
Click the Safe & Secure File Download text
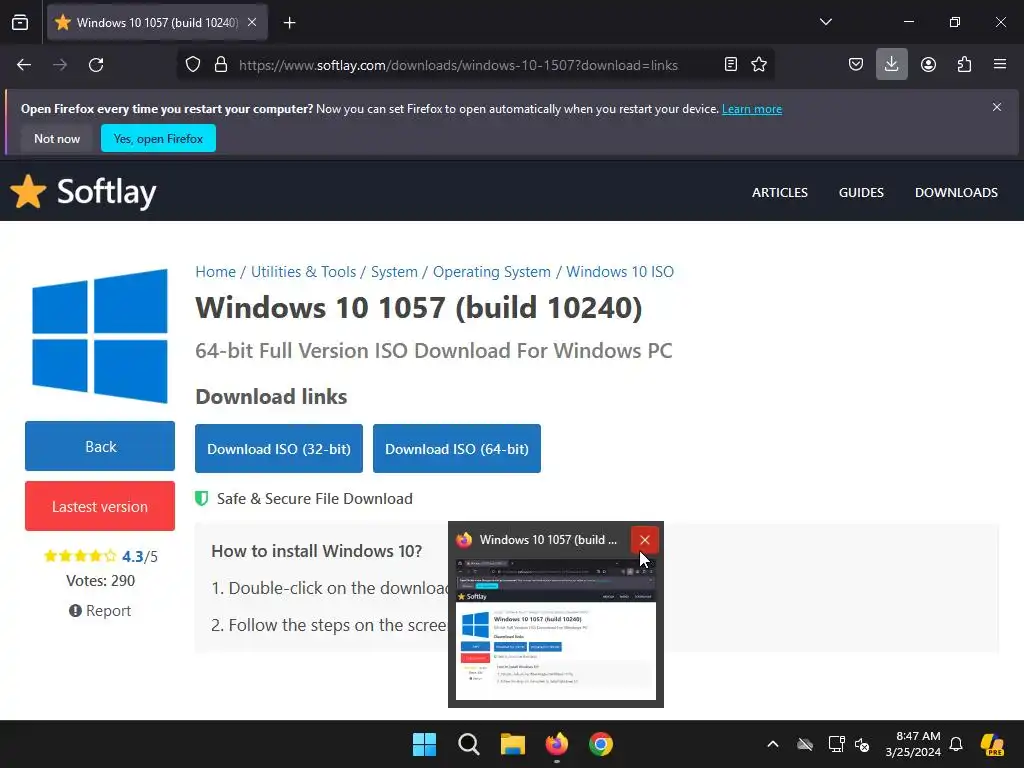315,499
